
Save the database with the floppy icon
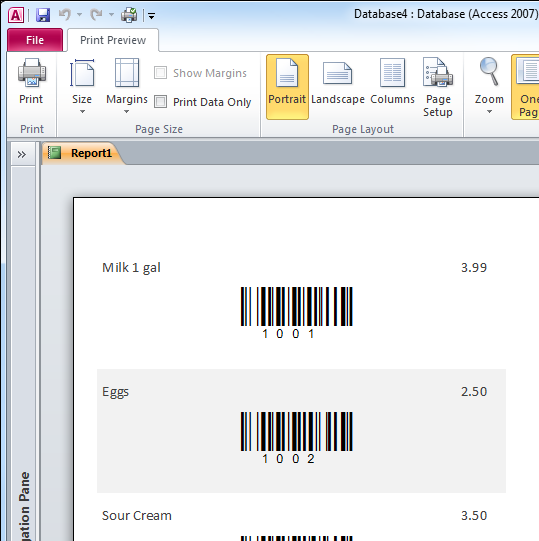pos(43,15)
